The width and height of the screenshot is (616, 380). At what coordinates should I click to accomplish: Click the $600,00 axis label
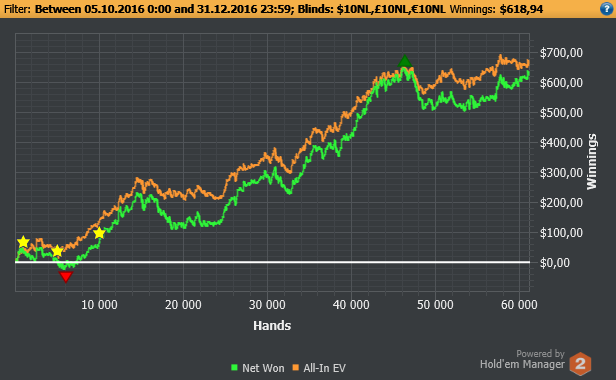561,83
